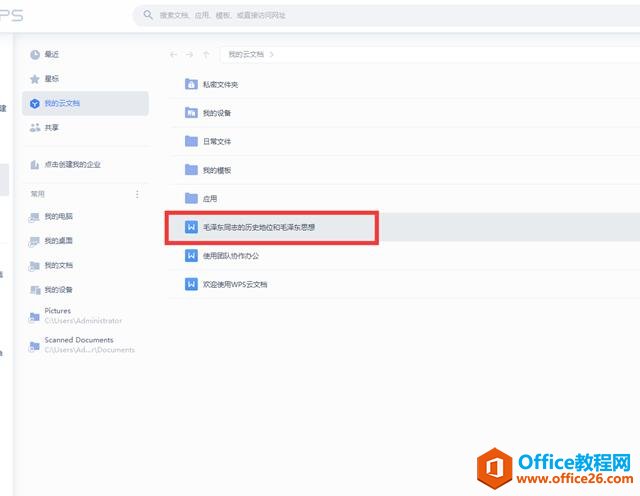This screenshot has height=496, width=640.
Task: Open 我的设备 in the sidebar list
Action: coord(51,290)
